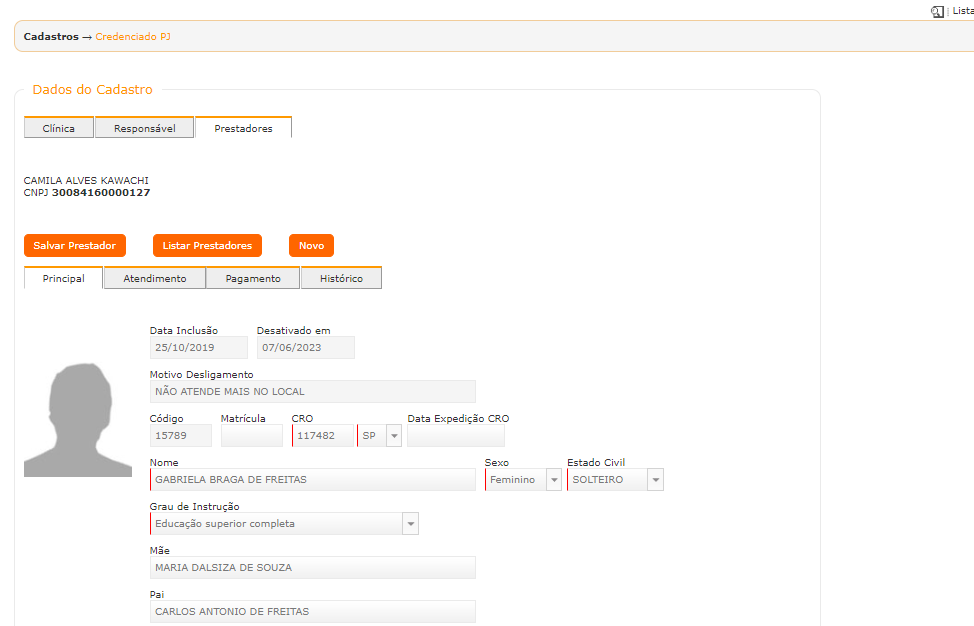Image resolution: width=974 pixels, height=626 pixels.
Task: Open the Clínica tab
Action: pyautogui.click(x=59, y=128)
